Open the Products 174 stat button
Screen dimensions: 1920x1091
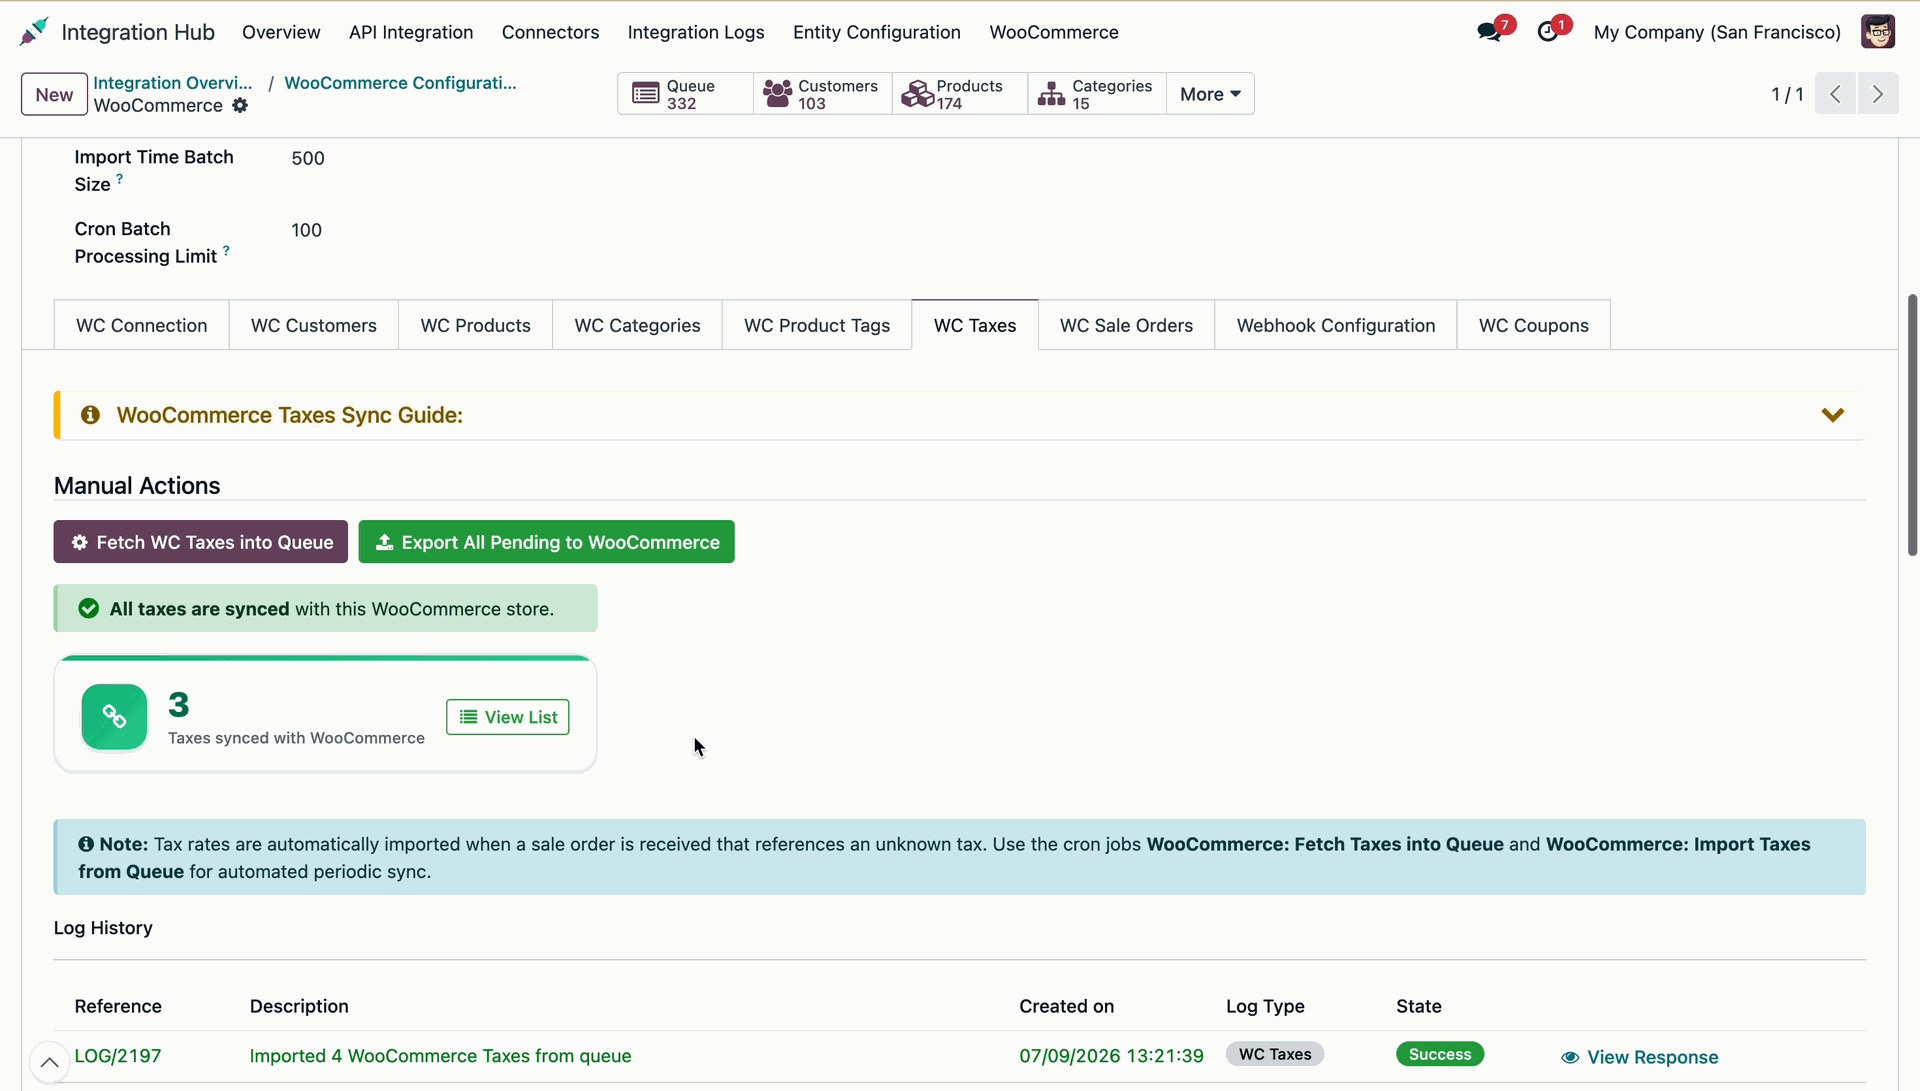(x=959, y=94)
